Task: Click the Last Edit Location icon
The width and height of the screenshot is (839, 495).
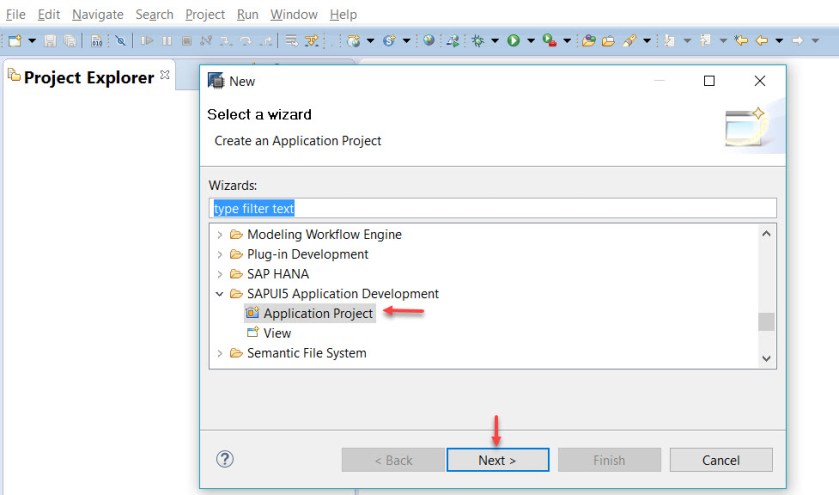Action: click(x=741, y=41)
